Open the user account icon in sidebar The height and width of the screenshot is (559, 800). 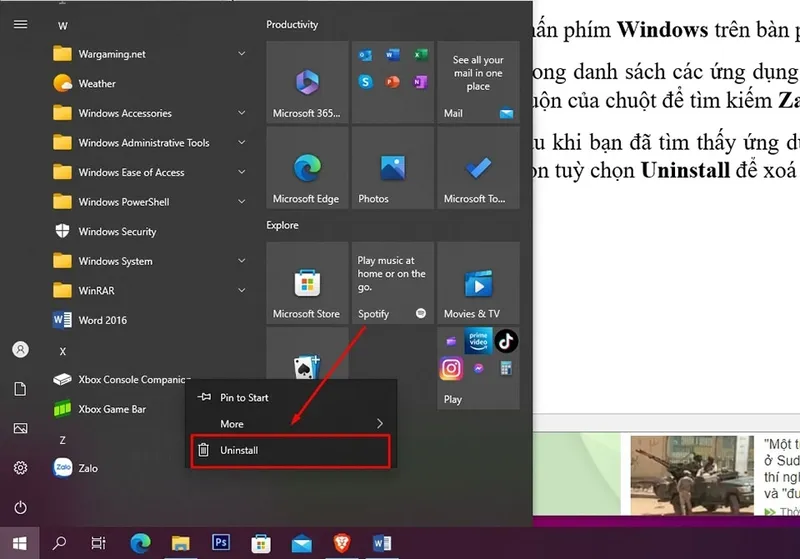click(20, 349)
